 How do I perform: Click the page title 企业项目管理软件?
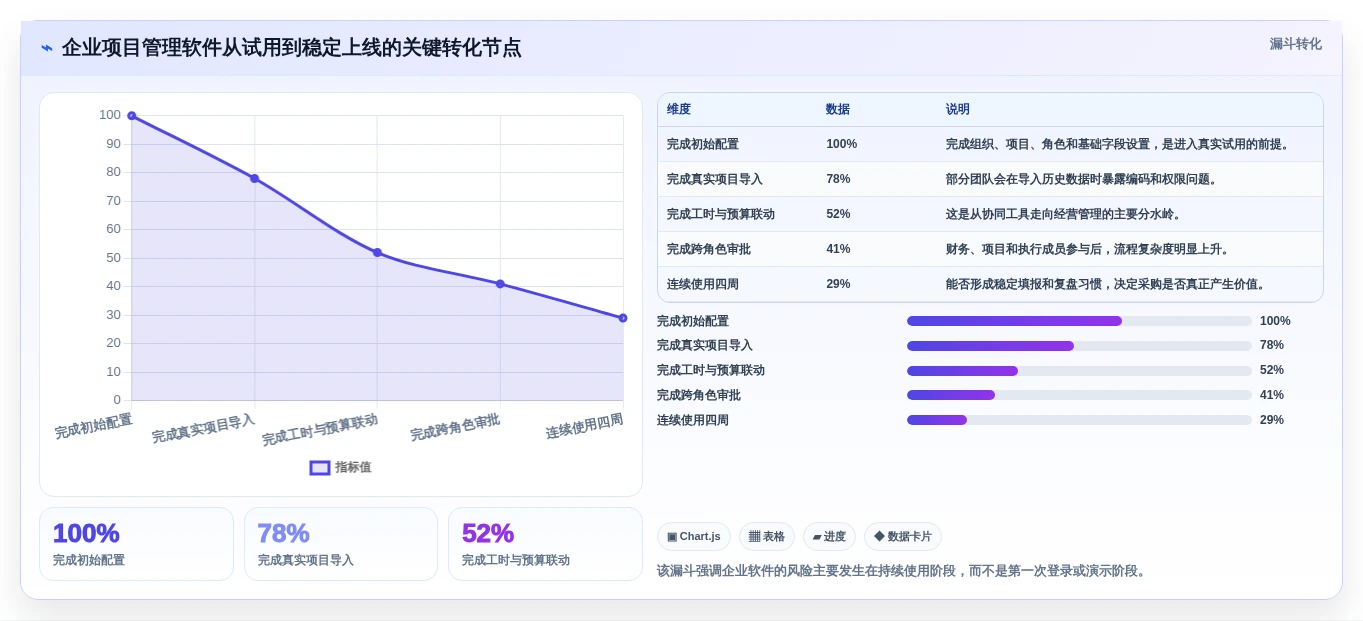pyautogui.click(x=291, y=48)
